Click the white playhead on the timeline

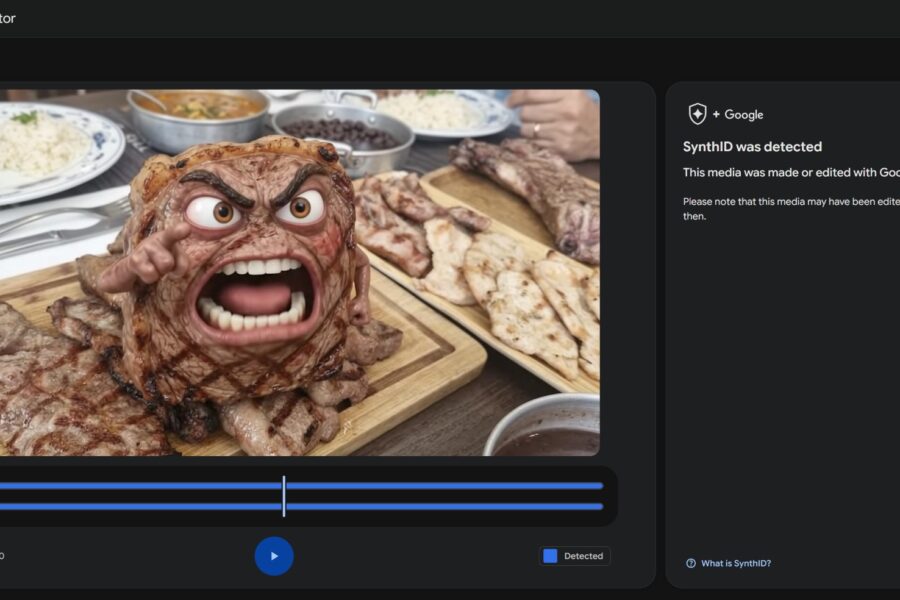pos(284,496)
